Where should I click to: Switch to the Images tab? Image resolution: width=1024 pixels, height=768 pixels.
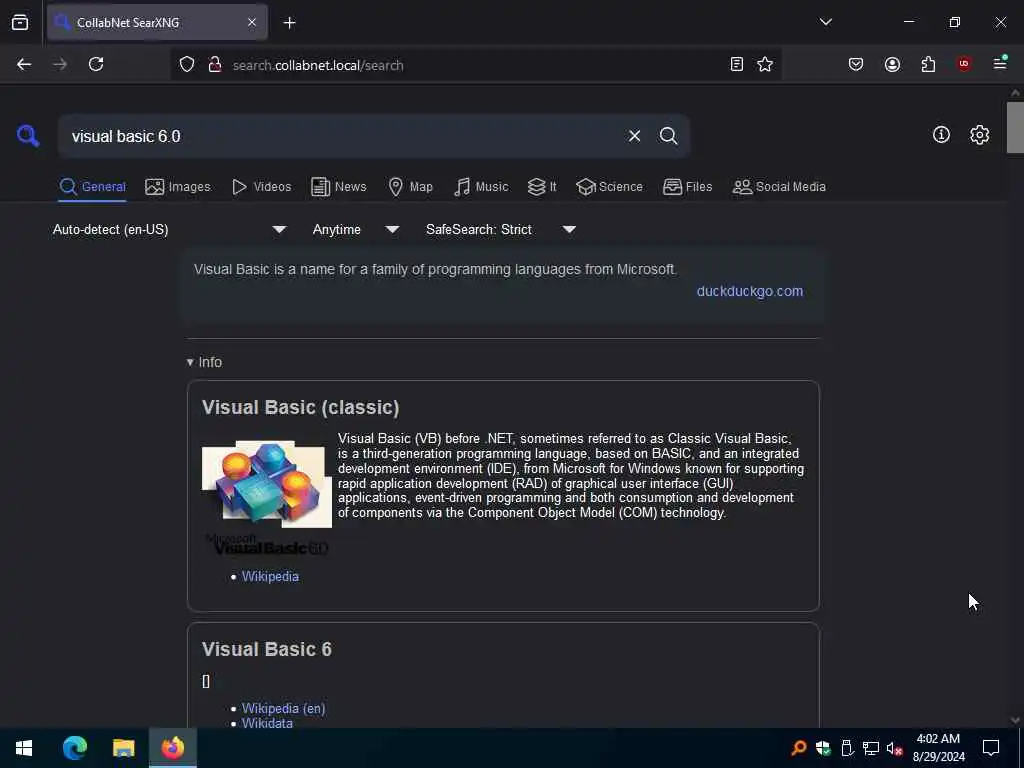tap(178, 187)
